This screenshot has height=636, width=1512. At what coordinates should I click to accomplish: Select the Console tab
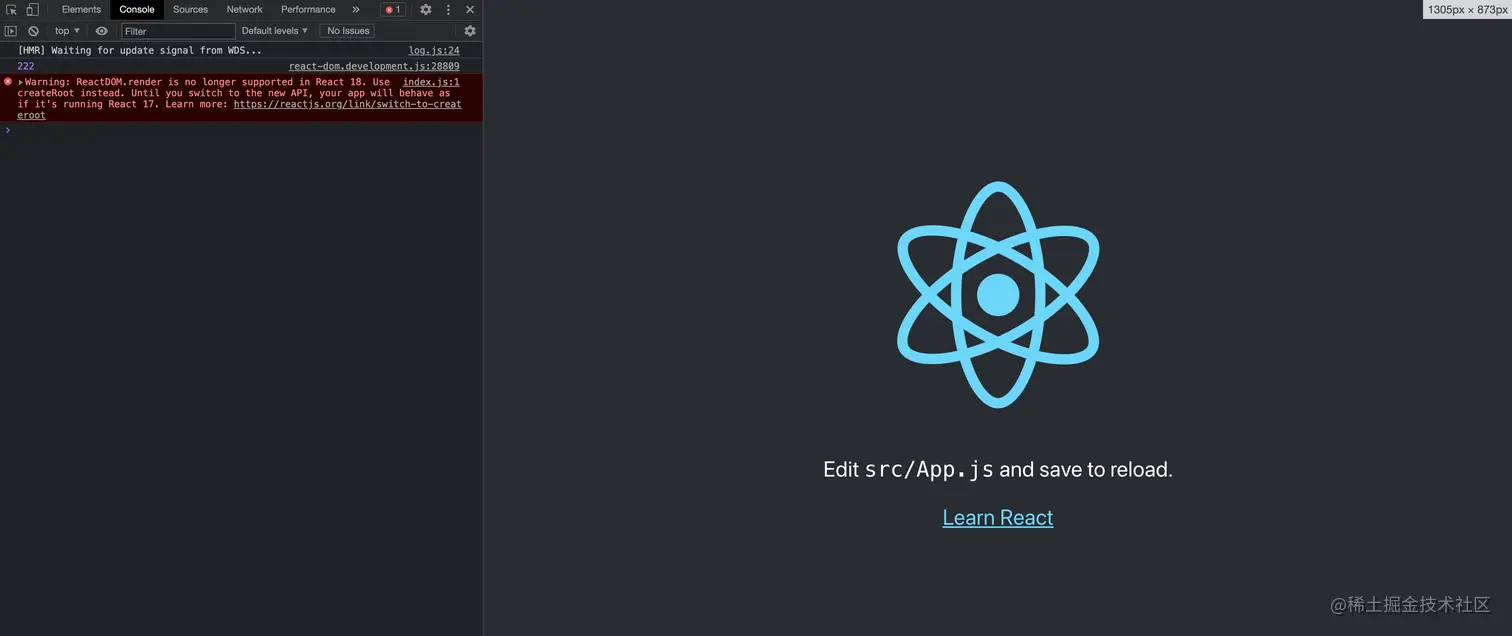137,10
